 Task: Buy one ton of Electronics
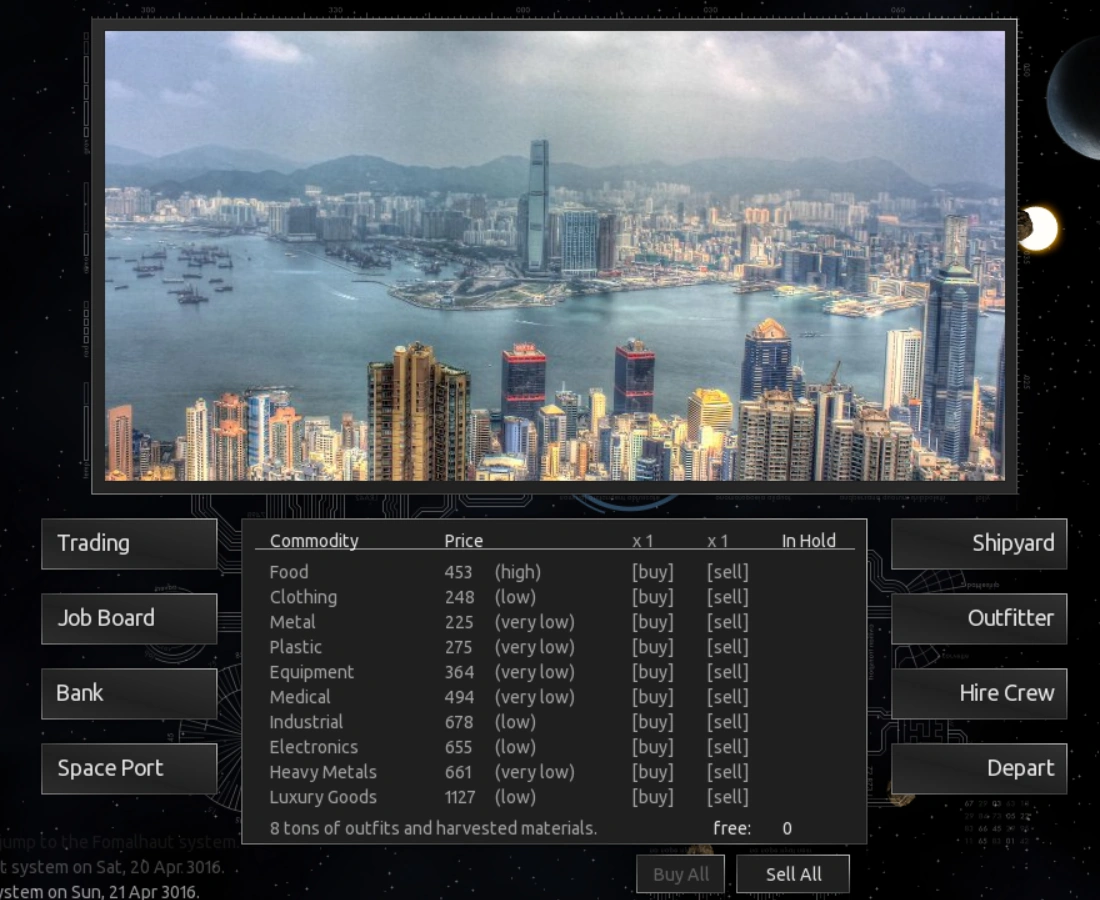click(x=652, y=747)
